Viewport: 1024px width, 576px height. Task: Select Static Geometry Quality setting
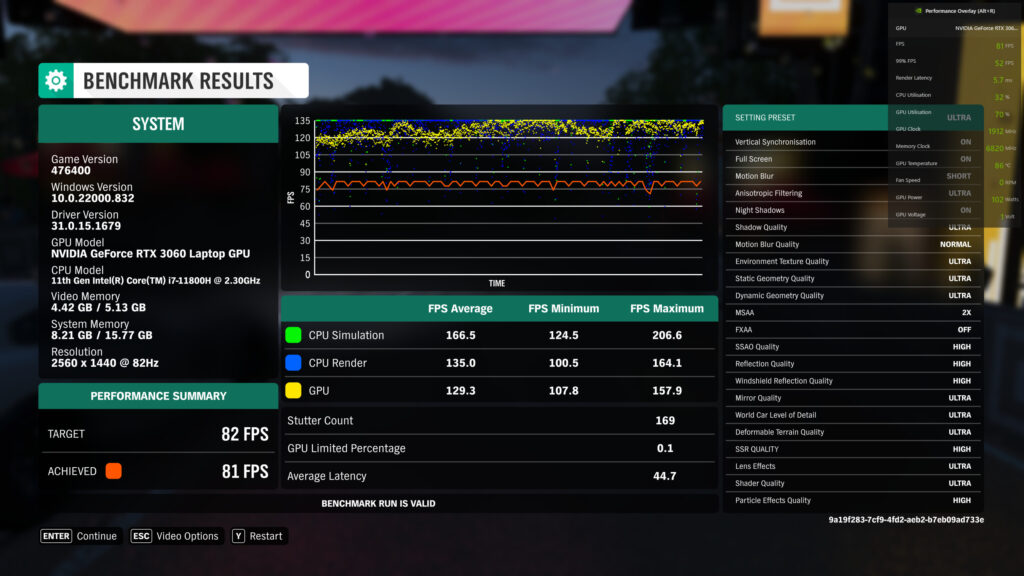(853, 278)
